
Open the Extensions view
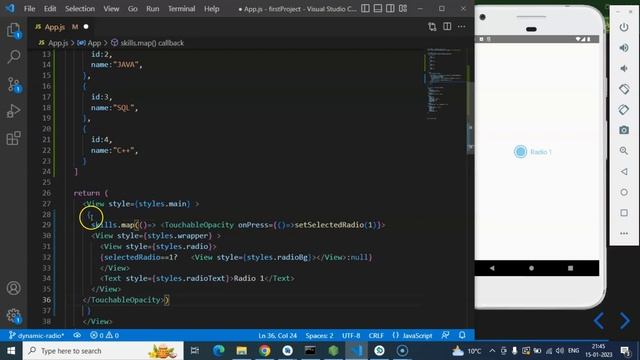click(x=13, y=138)
